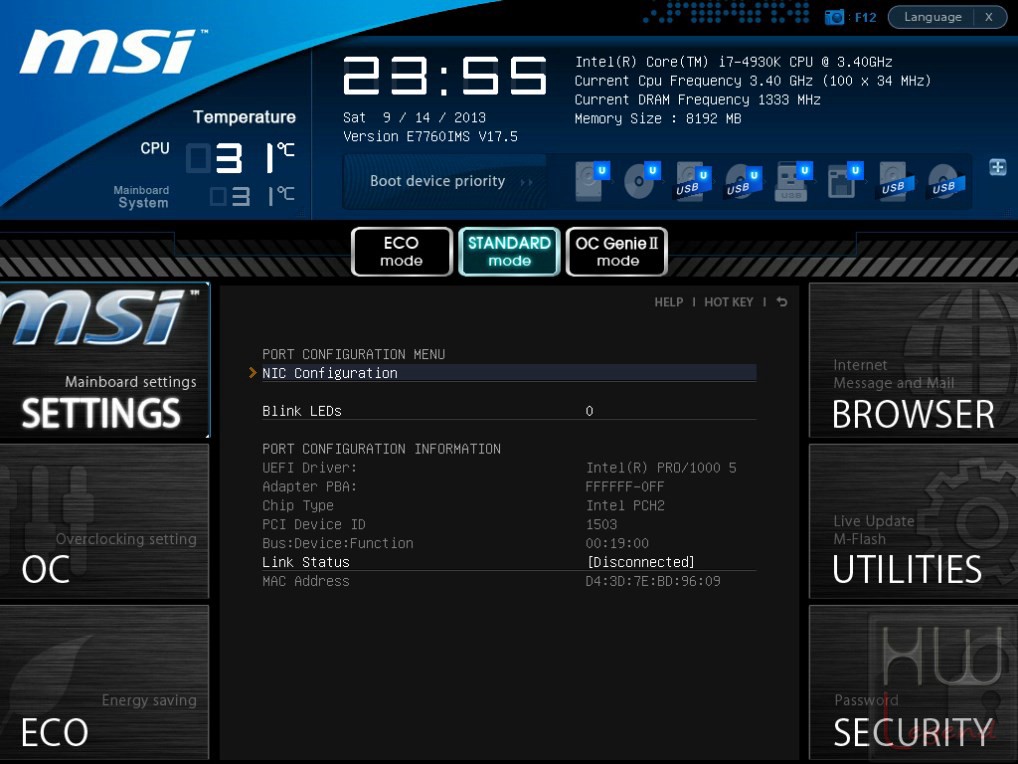This screenshot has height=764, width=1018.
Task: Click the MAC Address value D4:3D:7E:BD:96:09
Action: (652, 581)
